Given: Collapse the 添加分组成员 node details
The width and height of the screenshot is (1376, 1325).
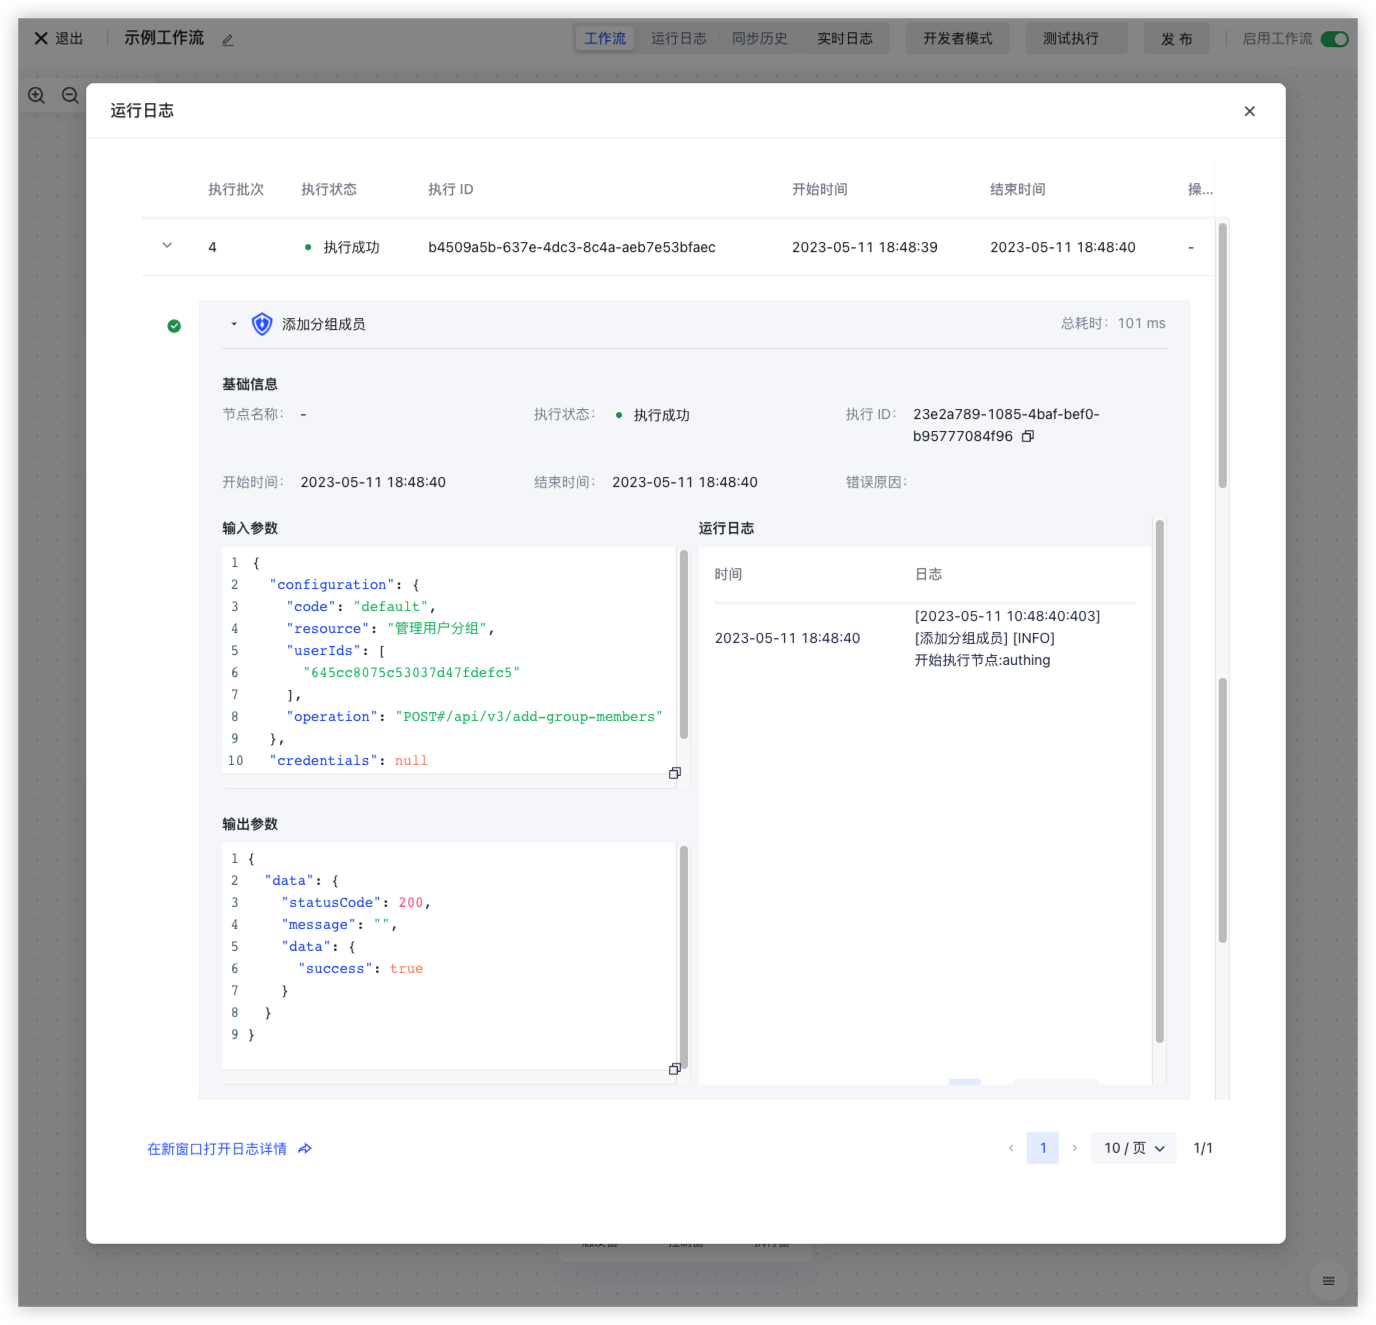Looking at the screenshot, I should (234, 324).
